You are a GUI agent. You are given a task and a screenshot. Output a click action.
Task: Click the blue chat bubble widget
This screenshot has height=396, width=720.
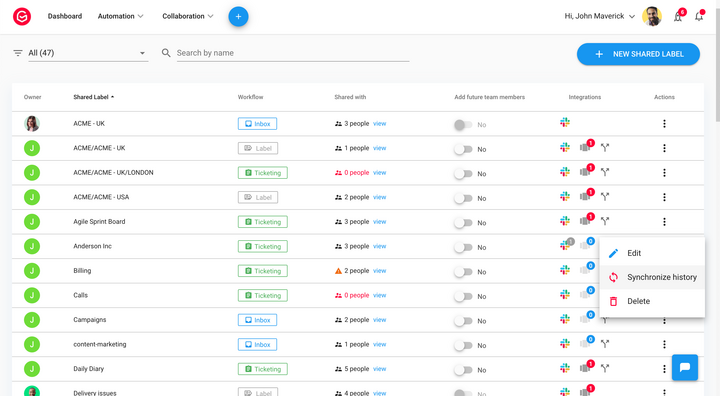pyautogui.click(x=685, y=367)
